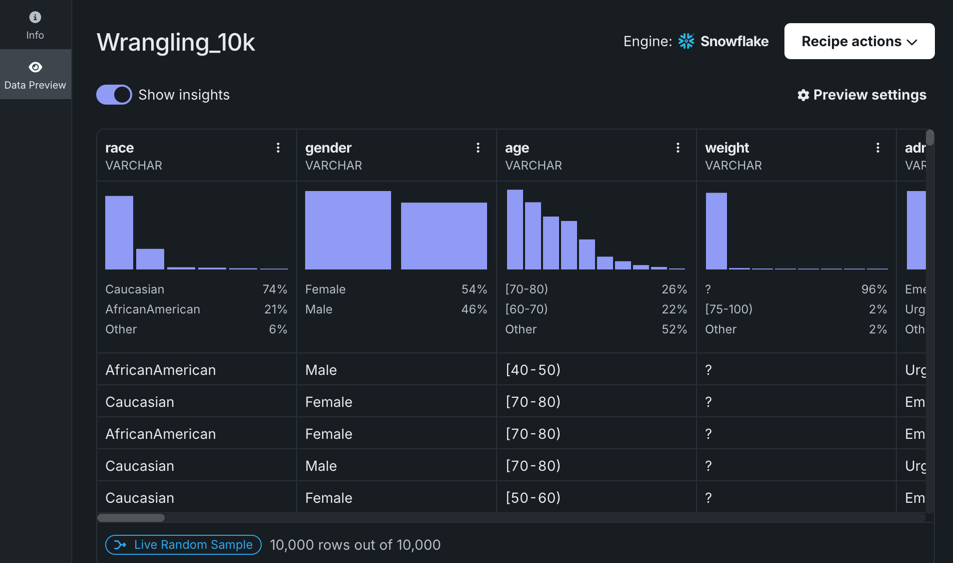Open the Data Preview eye icon
Image resolution: width=953 pixels, height=563 pixels.
point(35,67)
